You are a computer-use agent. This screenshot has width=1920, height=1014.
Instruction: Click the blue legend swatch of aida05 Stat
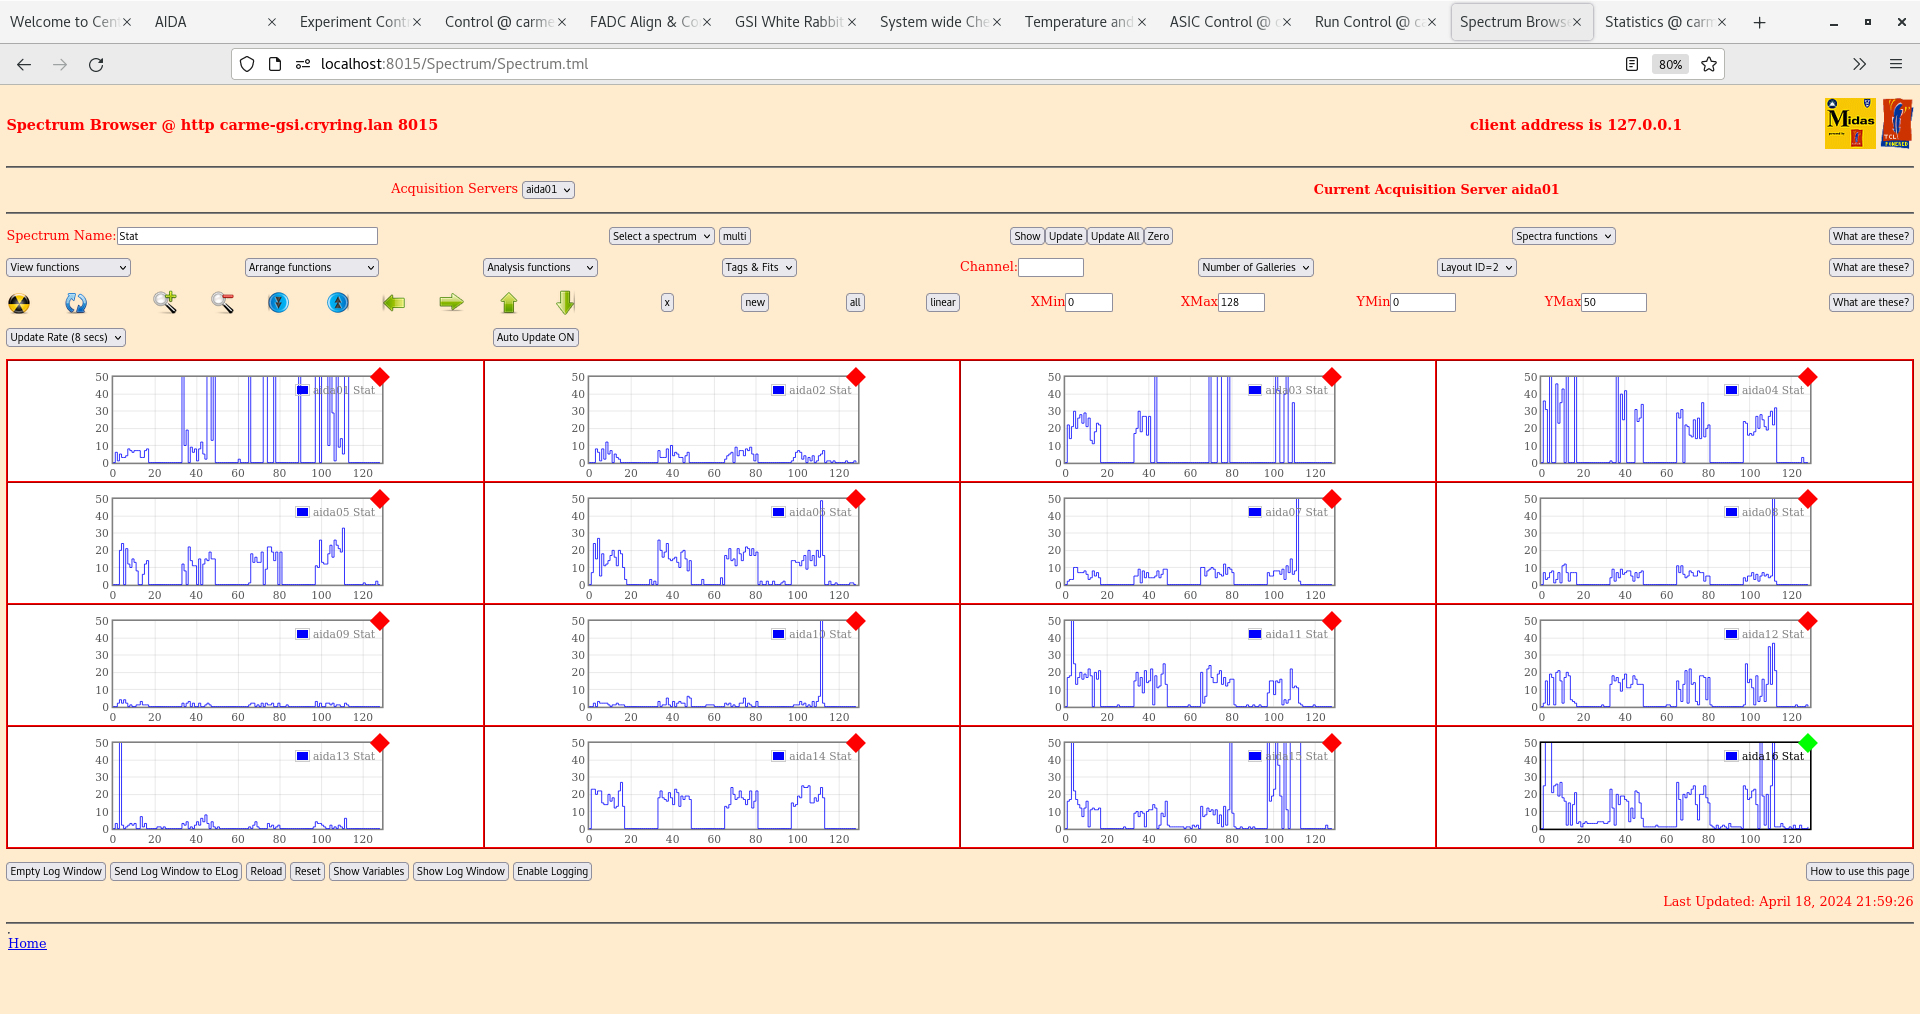coord(302,512)
